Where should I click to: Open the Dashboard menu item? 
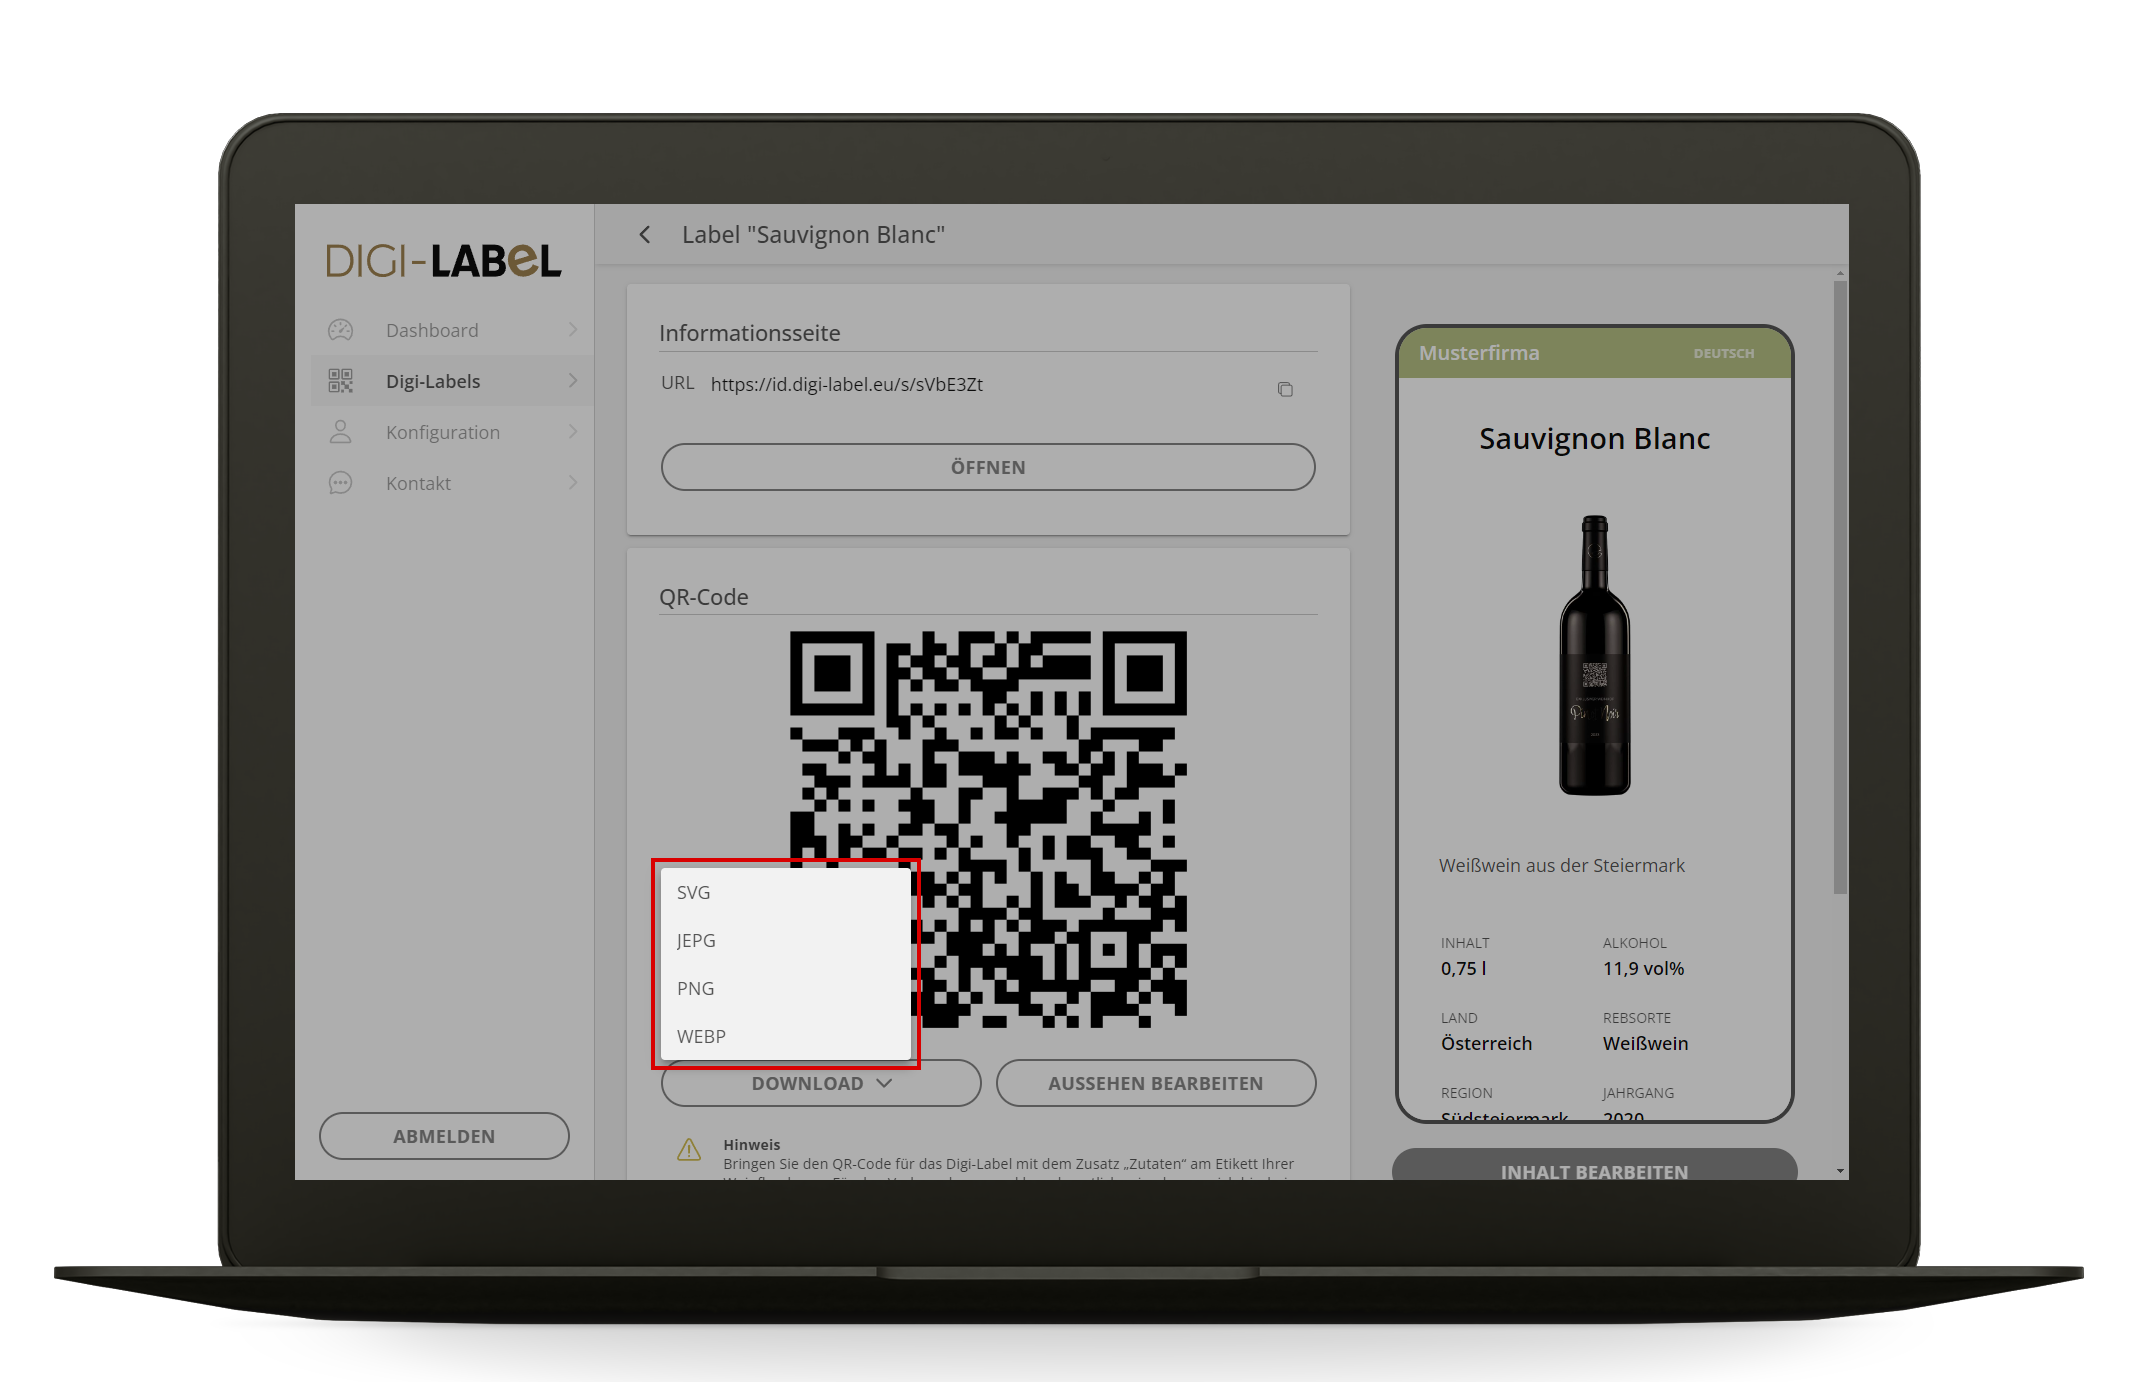pos(452,330)
